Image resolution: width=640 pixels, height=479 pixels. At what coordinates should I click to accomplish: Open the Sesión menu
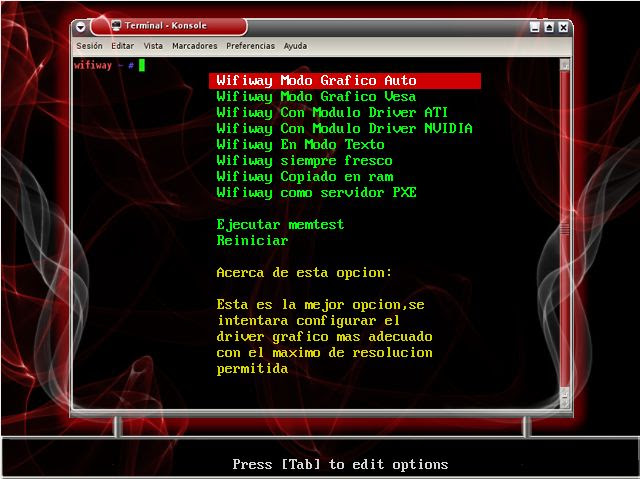(89, 46)
